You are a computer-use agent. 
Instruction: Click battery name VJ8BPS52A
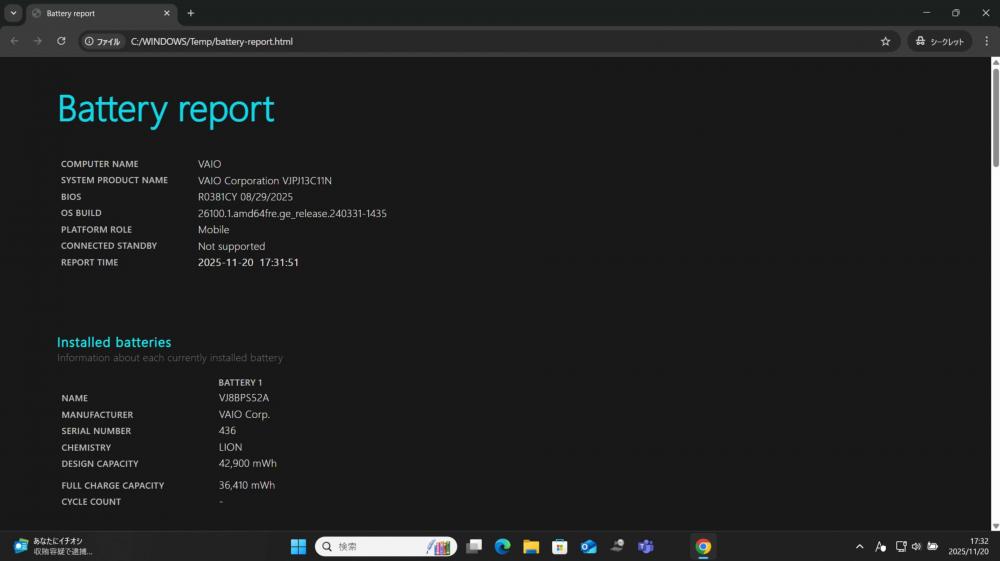[x=244, y=398]
